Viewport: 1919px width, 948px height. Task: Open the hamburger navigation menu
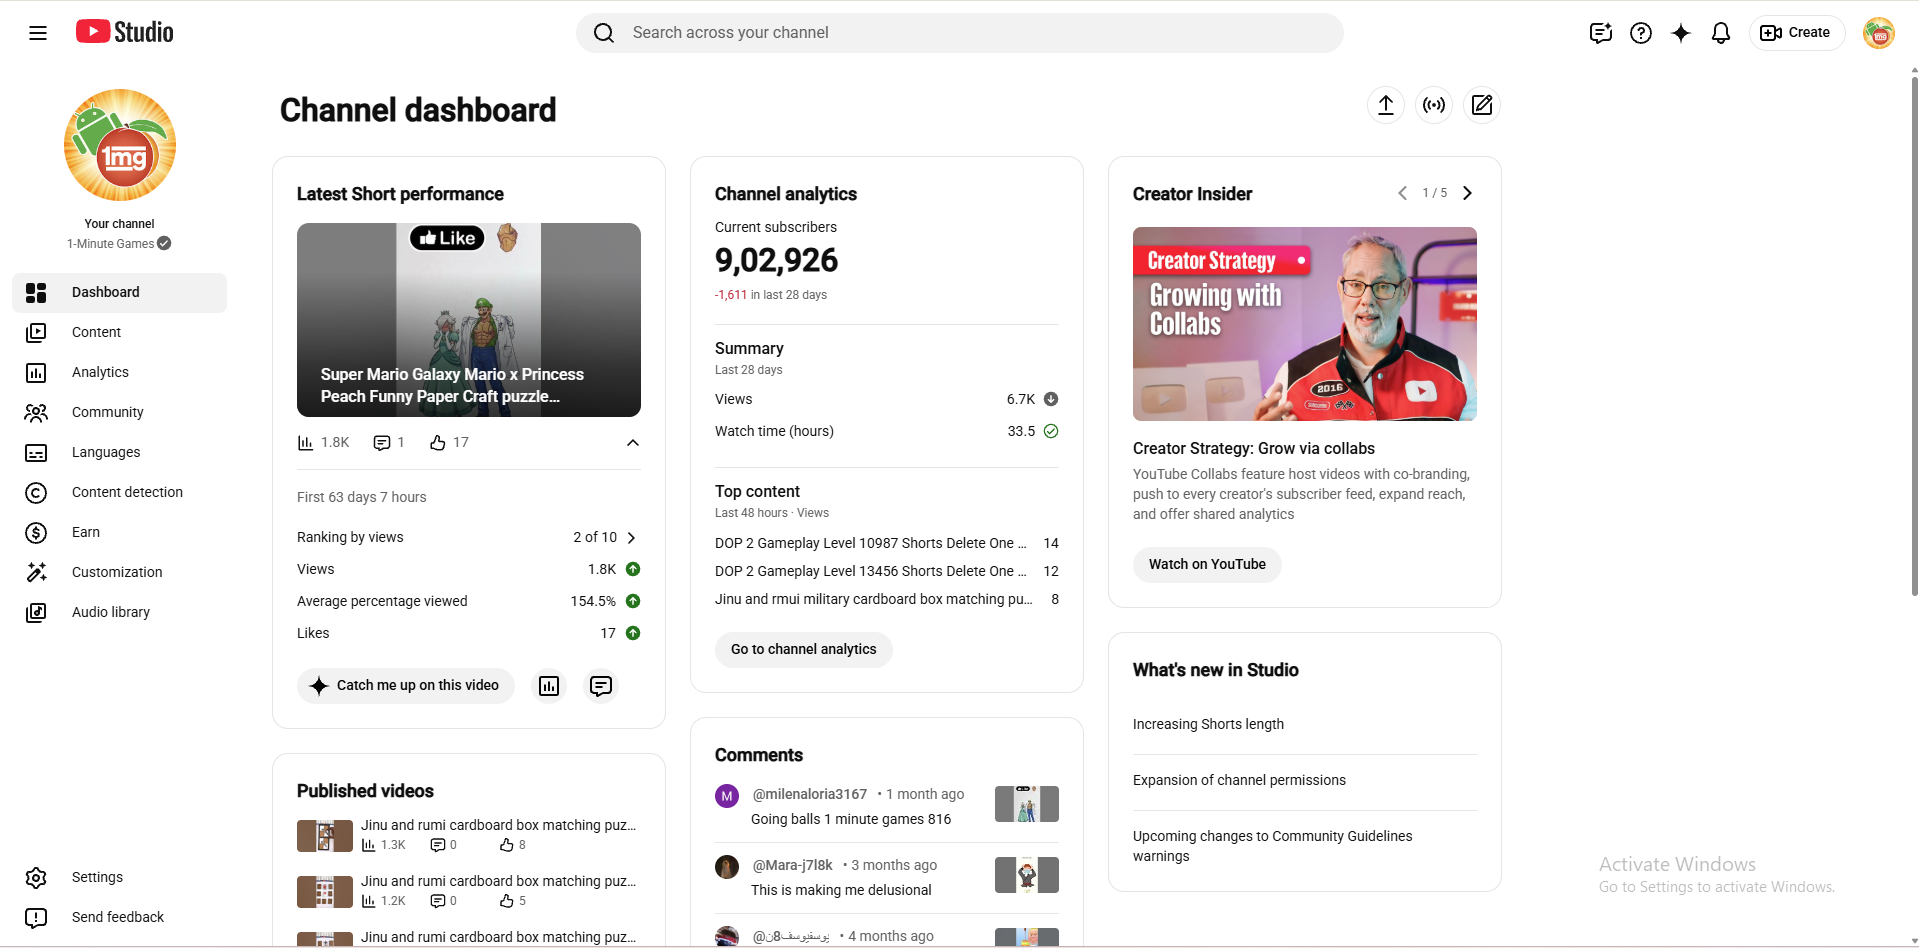[38, 33]
